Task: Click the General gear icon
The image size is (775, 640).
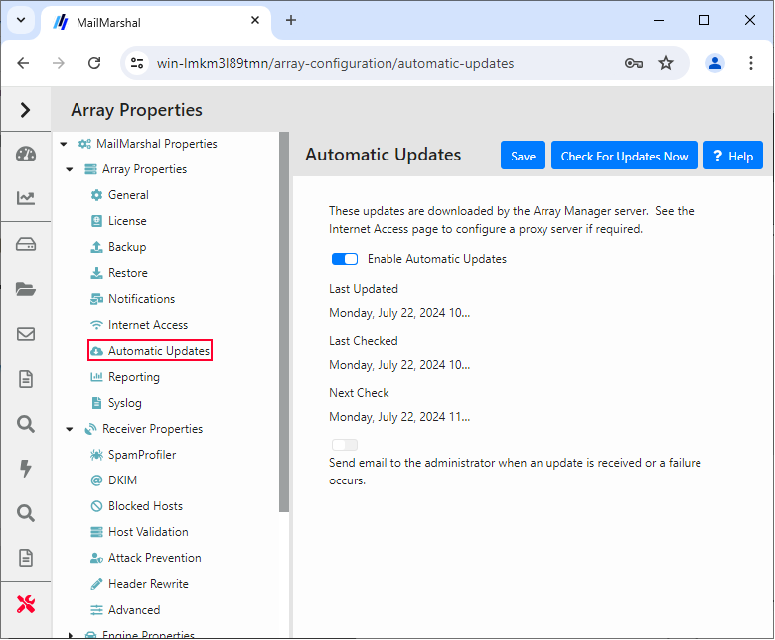Action: [x=96, y=195]
